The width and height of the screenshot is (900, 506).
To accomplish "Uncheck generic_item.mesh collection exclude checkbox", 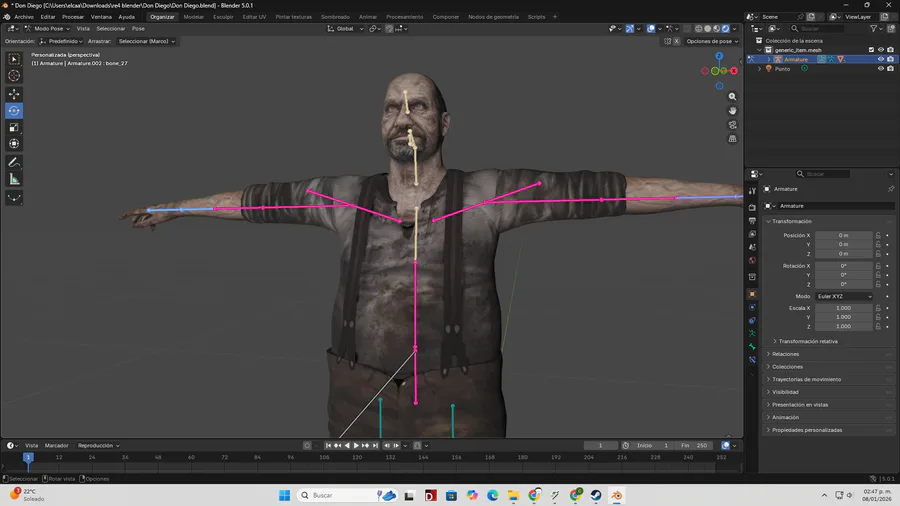I will click(871, 50).
